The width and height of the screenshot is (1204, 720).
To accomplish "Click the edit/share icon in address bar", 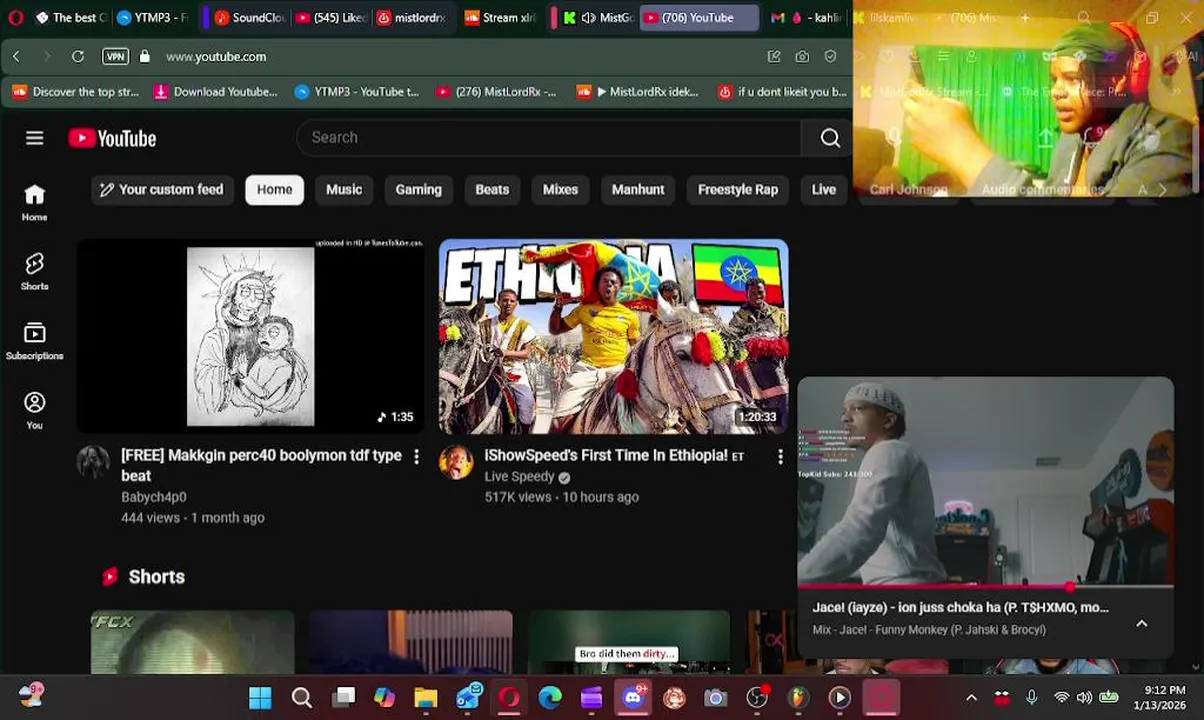I will coord(774,57).
